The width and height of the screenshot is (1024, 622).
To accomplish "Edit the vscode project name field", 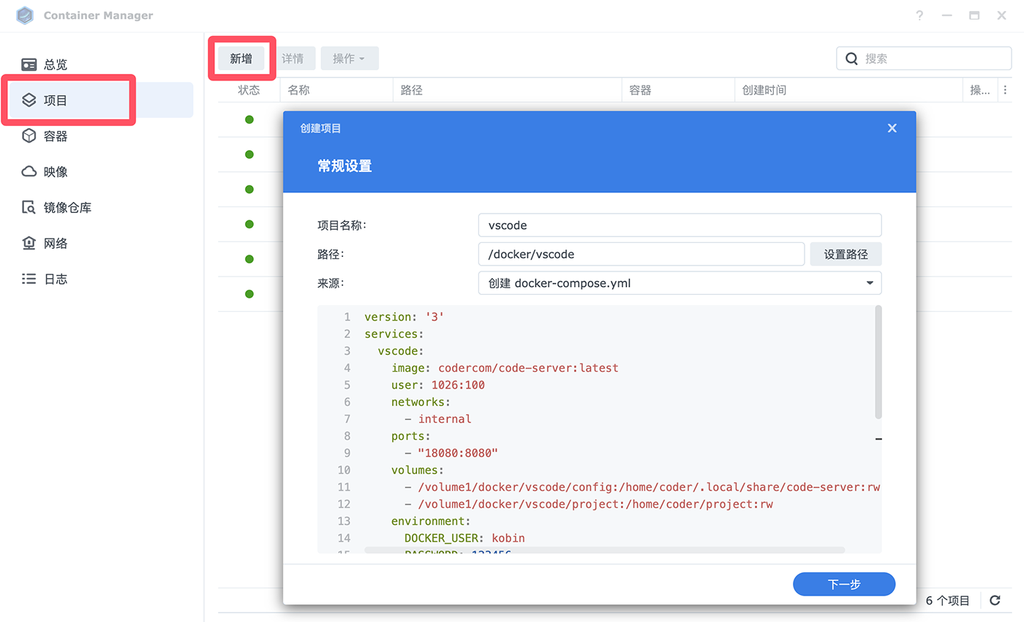I will click(x=679, y=224).
